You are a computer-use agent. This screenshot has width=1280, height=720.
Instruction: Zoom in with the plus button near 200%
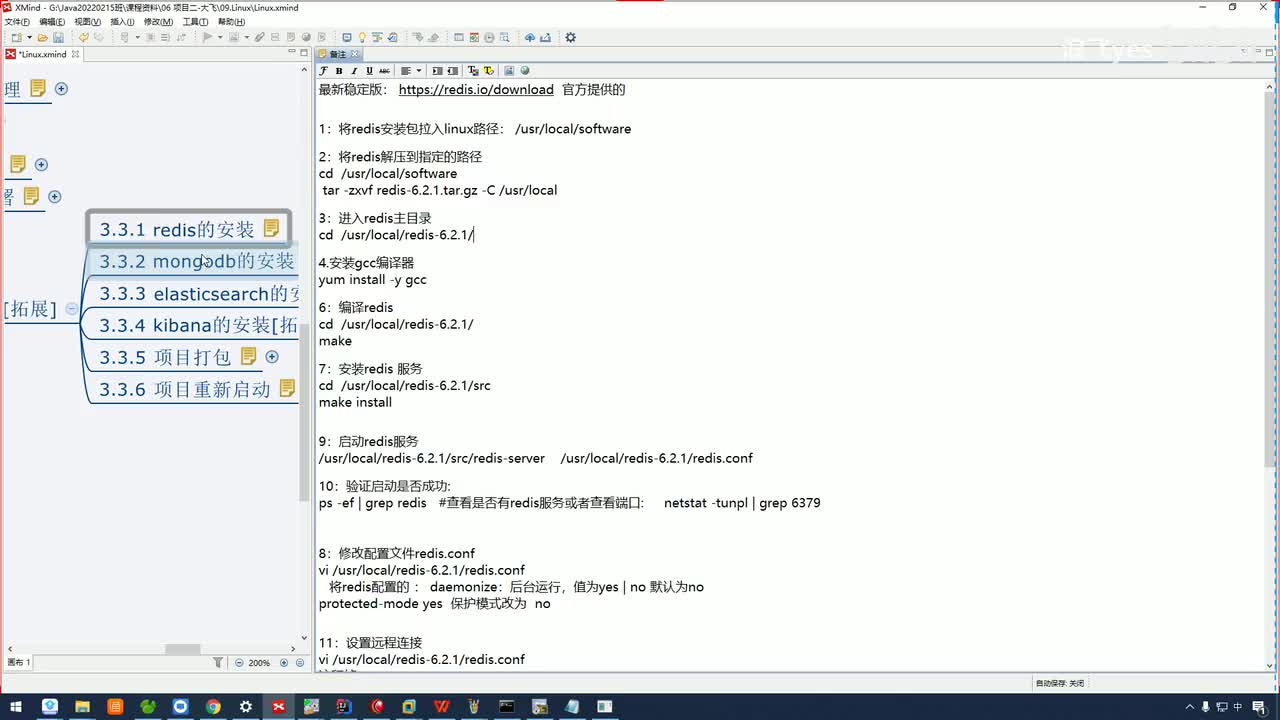tap(284, 663)
